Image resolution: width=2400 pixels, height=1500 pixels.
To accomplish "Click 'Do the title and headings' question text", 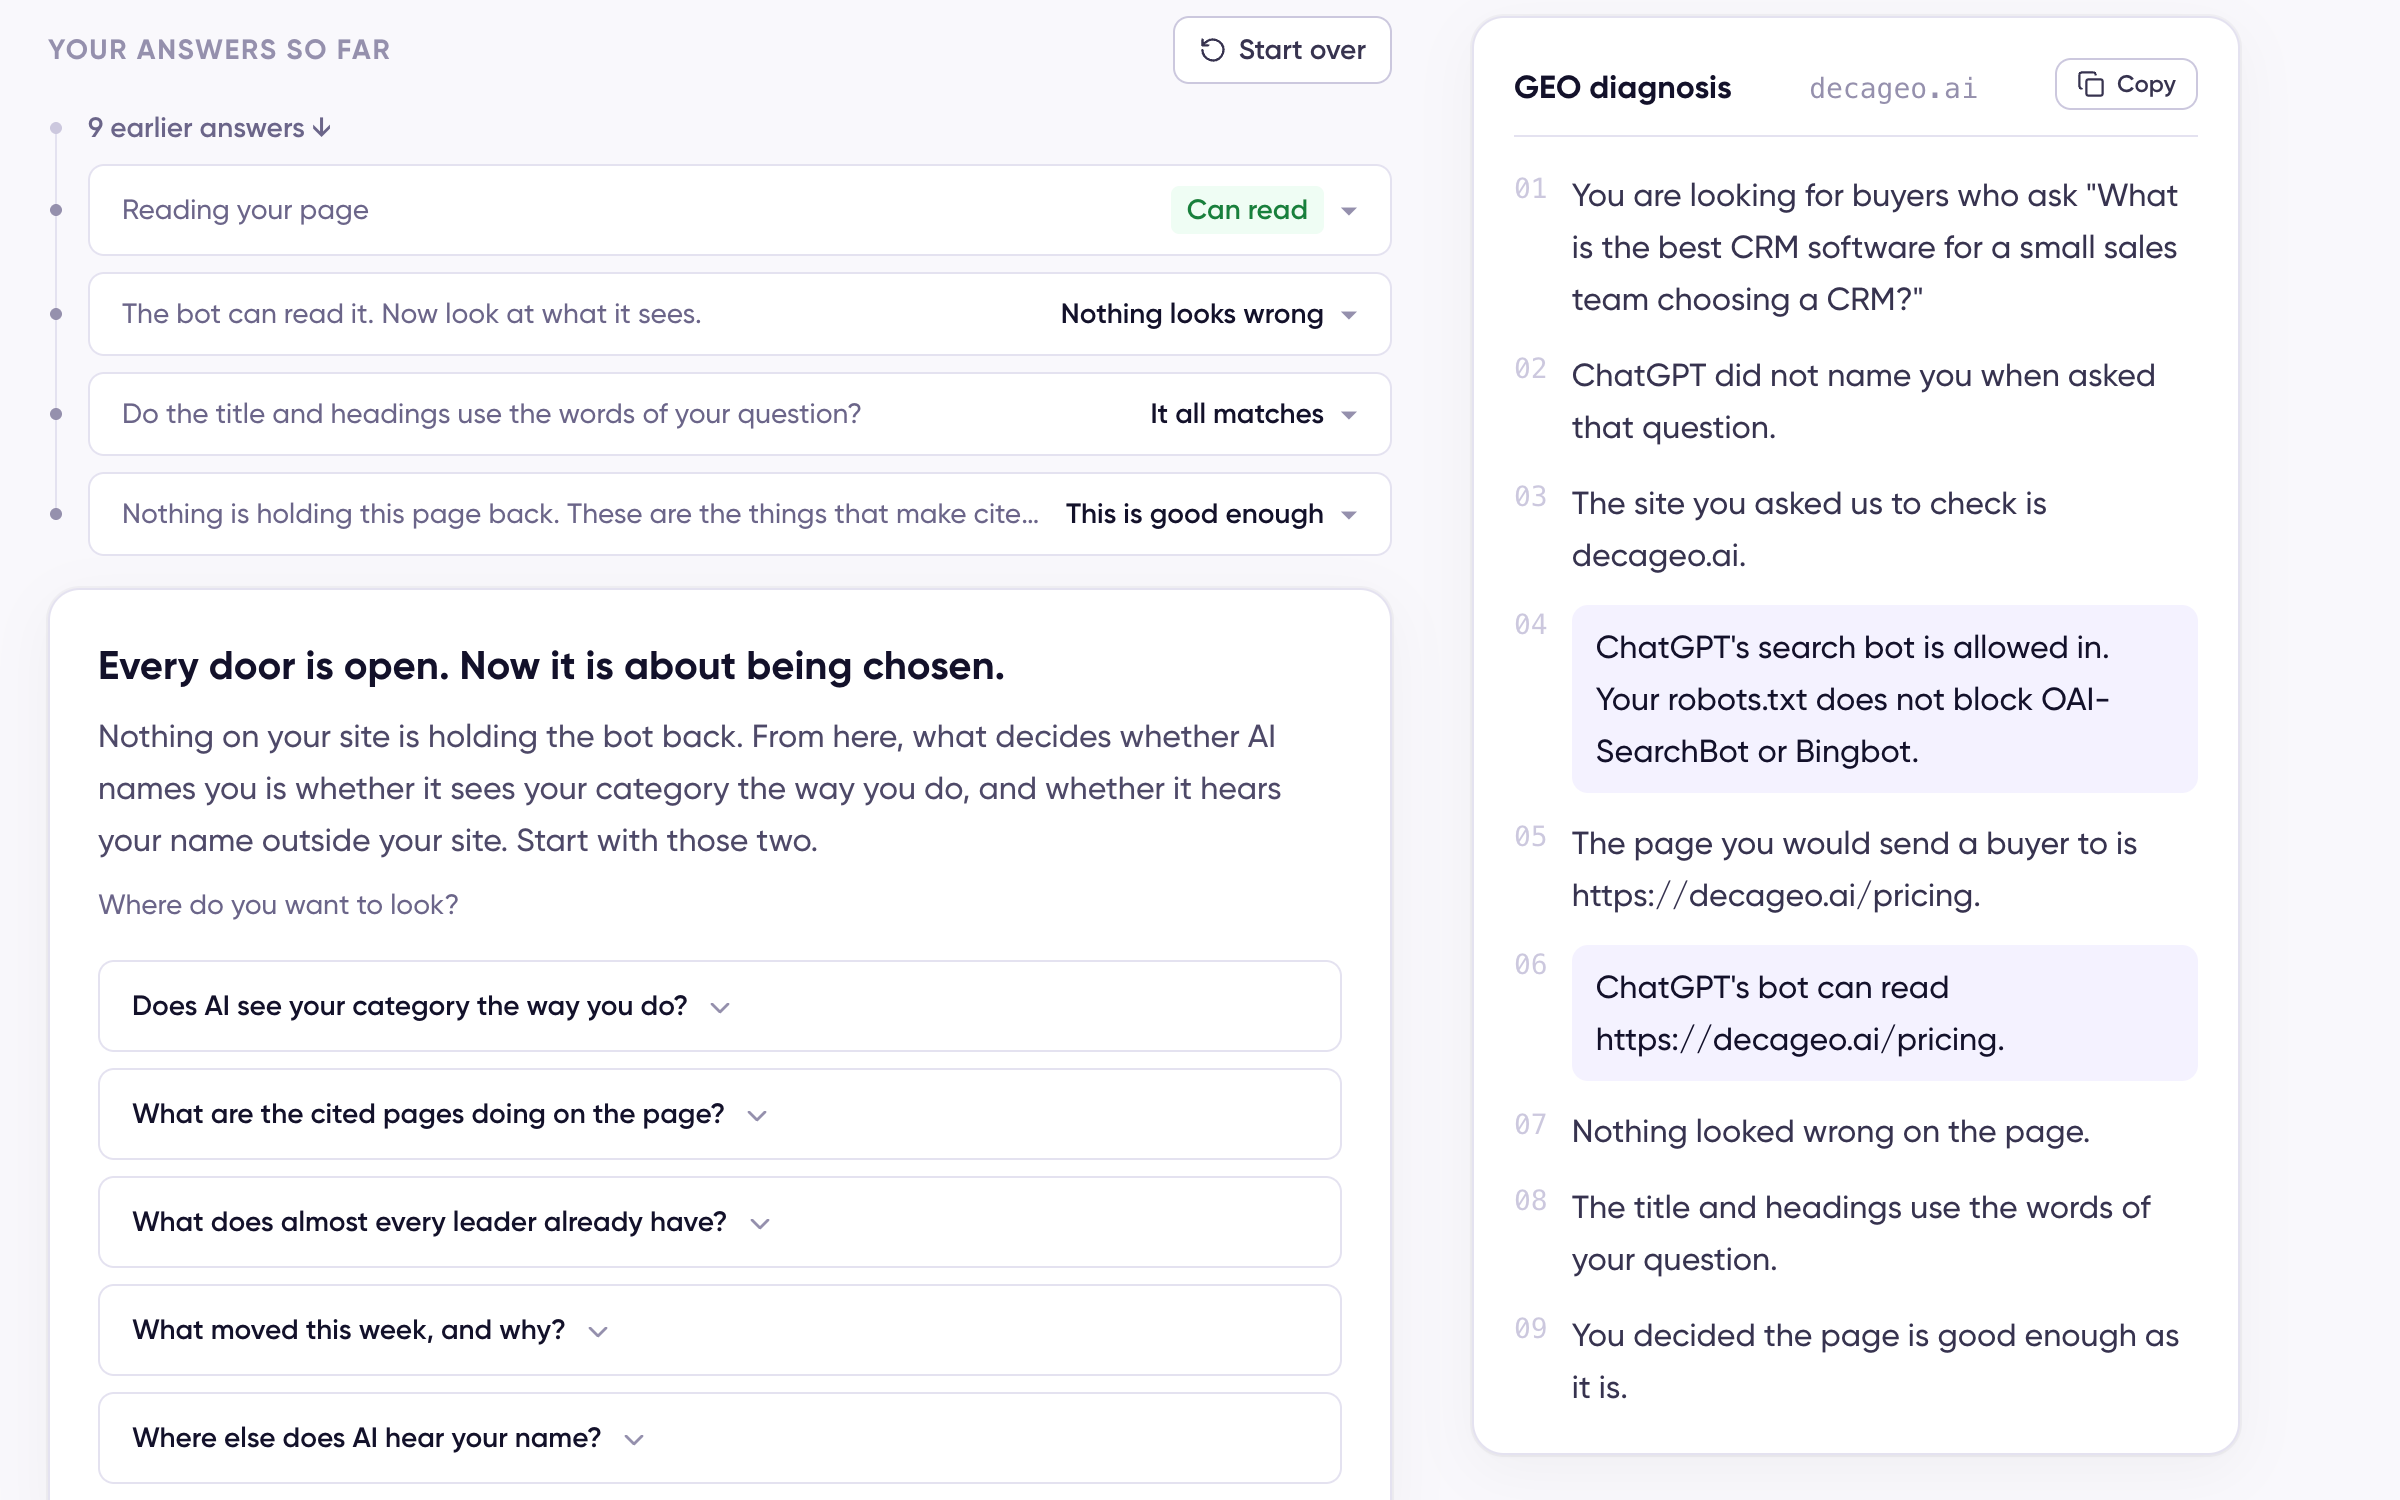I will tap(491, 414).
